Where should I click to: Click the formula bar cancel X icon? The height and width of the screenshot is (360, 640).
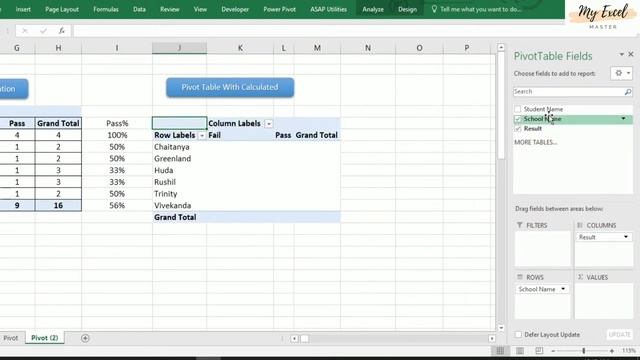point(25,31)
